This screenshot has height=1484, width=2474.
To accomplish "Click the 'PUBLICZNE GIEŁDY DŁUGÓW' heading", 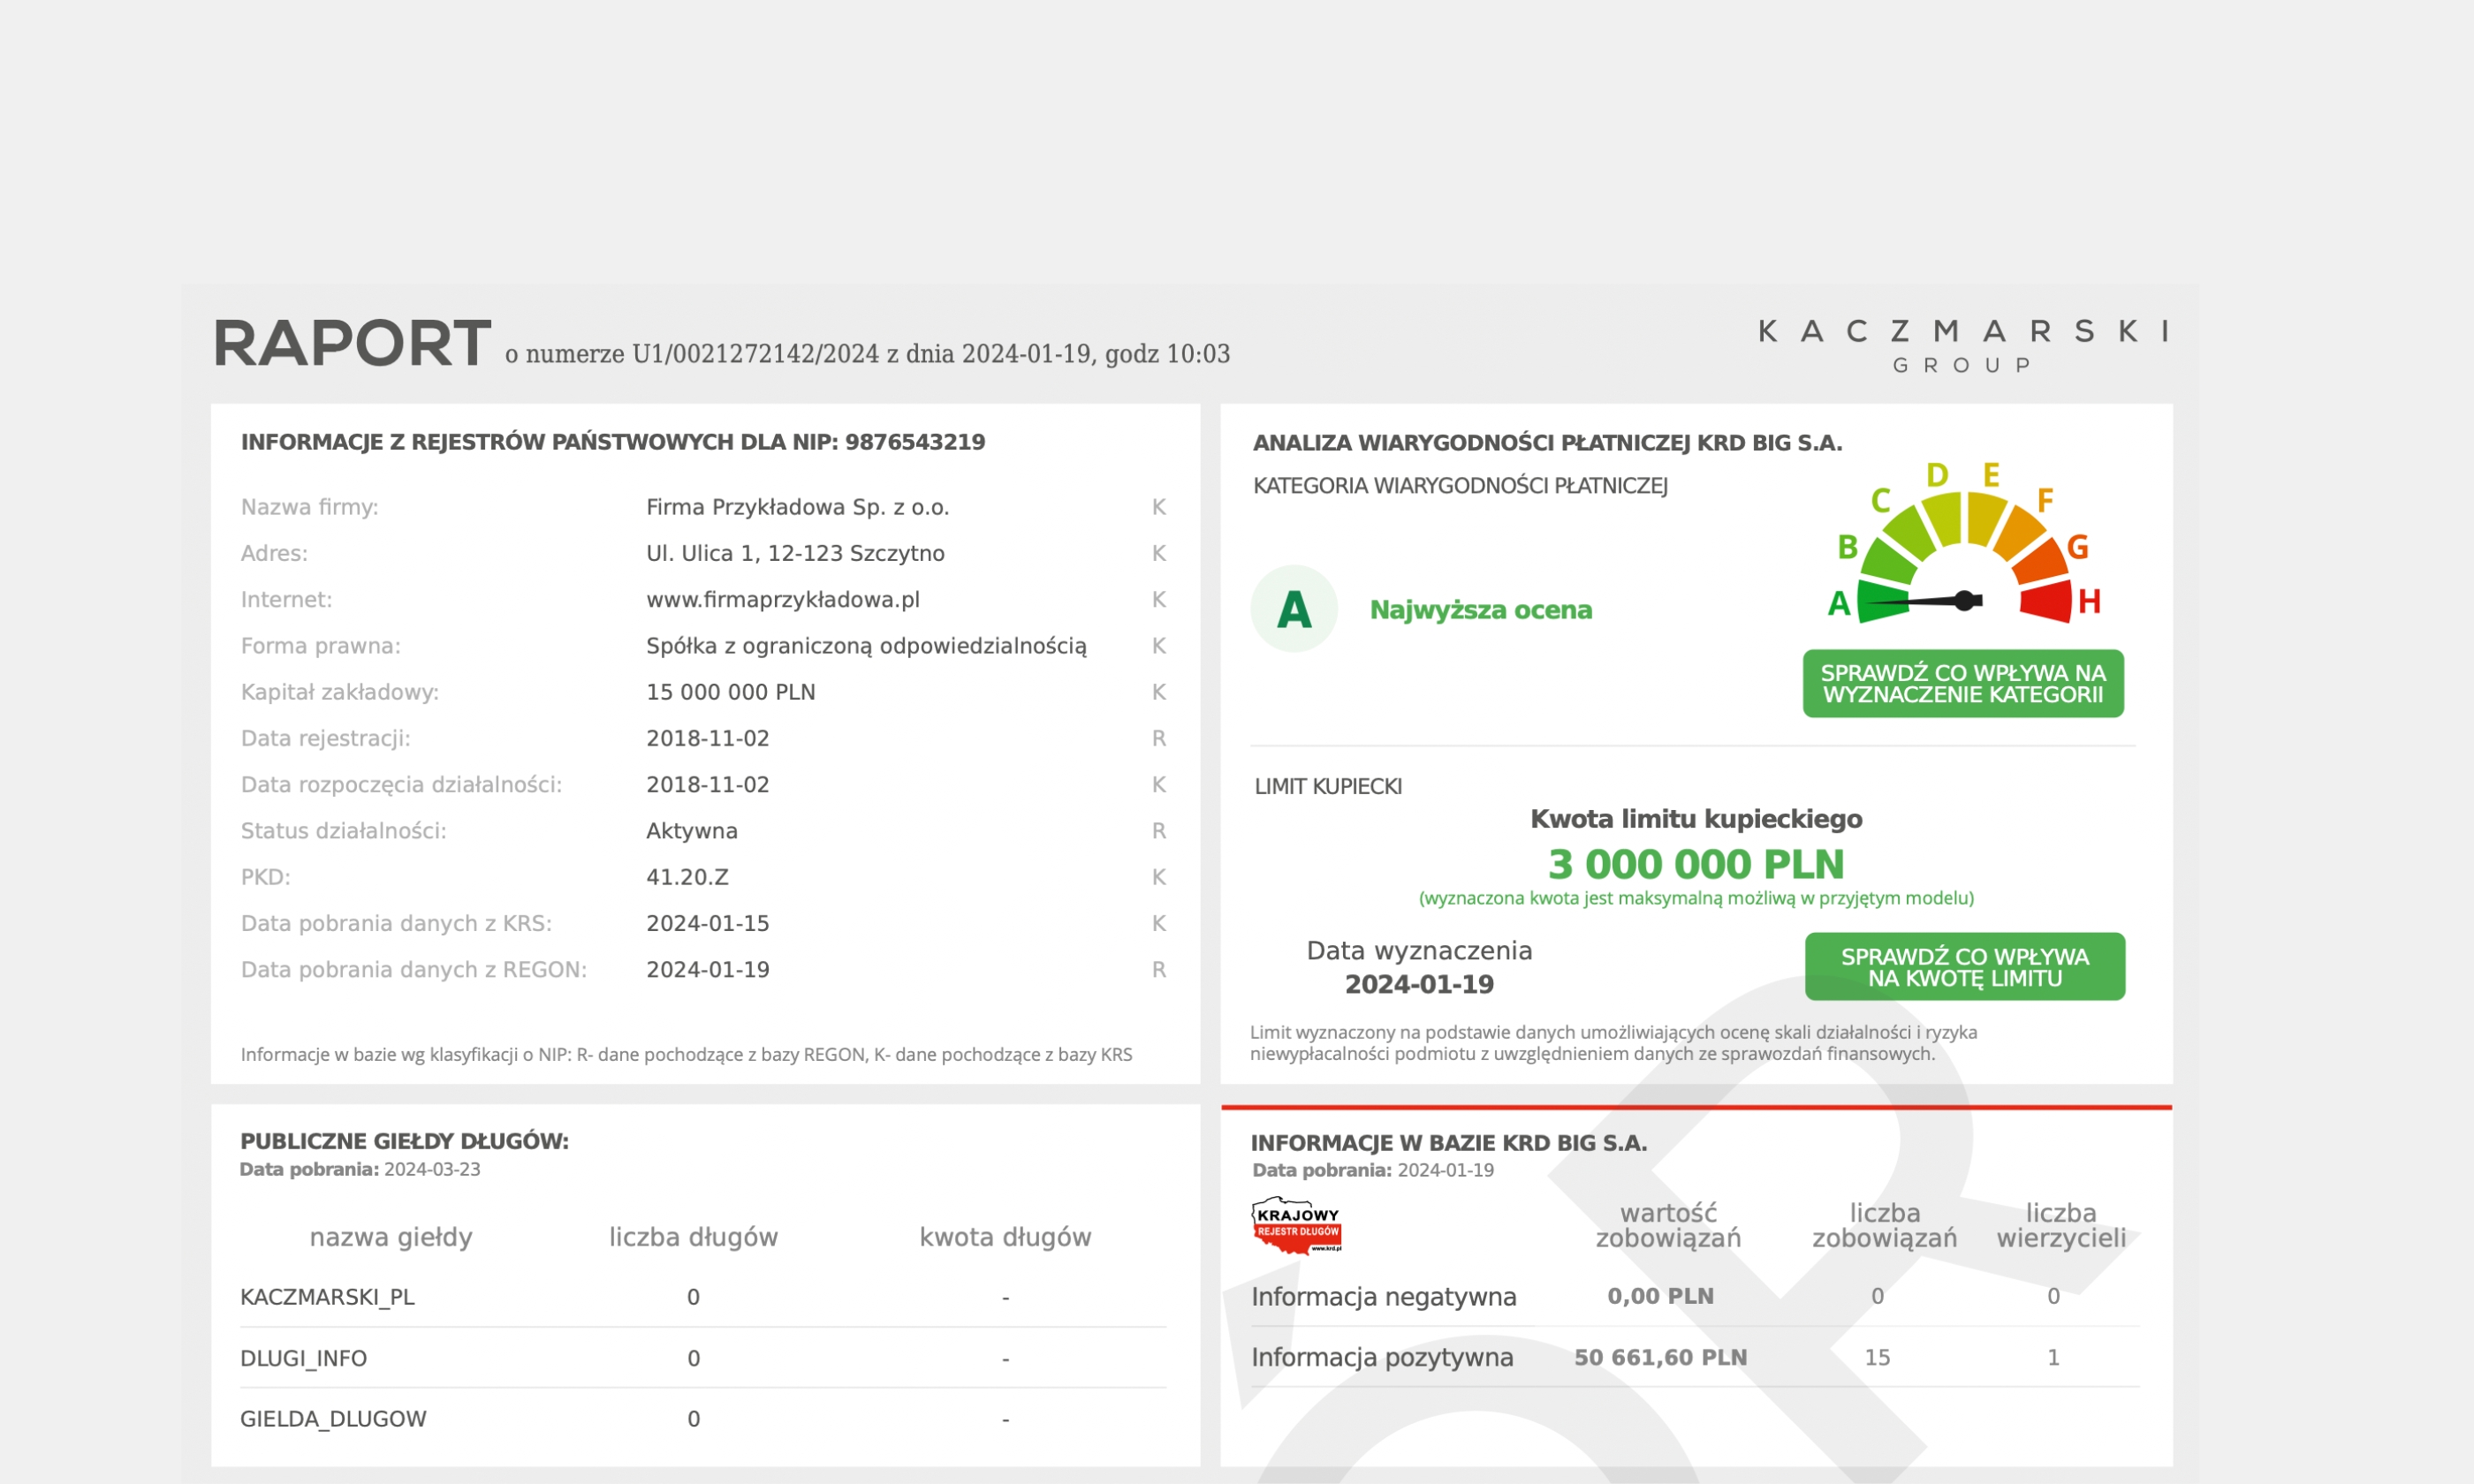I will coord(404,1141).
